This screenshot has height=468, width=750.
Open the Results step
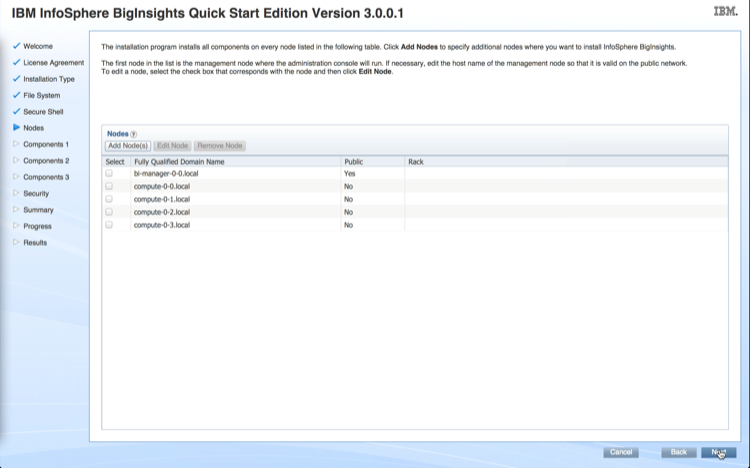click(x=35, y=243)
